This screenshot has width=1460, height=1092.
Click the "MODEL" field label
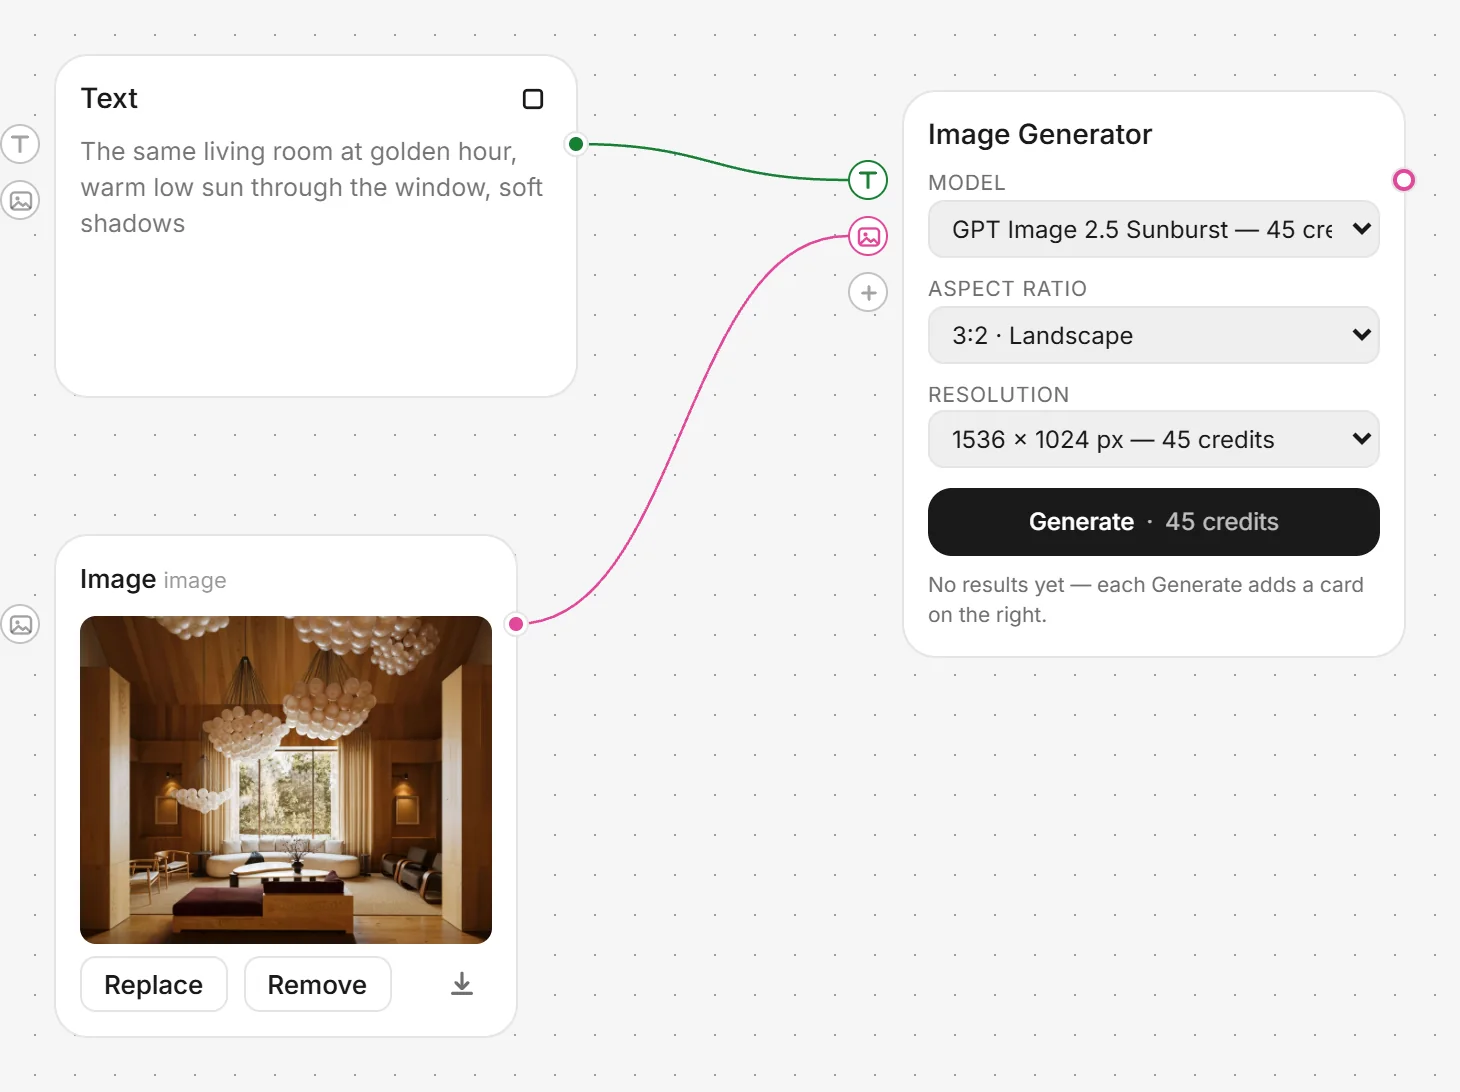click(967, 183)
